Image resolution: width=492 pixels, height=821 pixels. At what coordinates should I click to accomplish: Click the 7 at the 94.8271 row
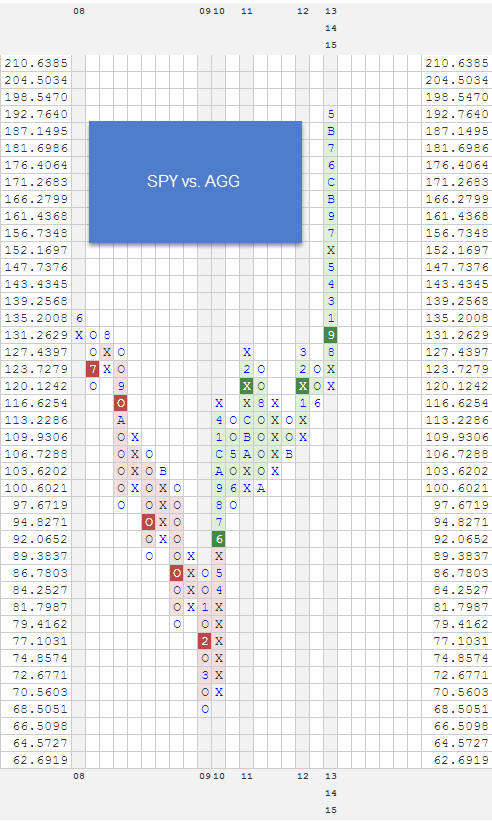[x=219, y=522]
